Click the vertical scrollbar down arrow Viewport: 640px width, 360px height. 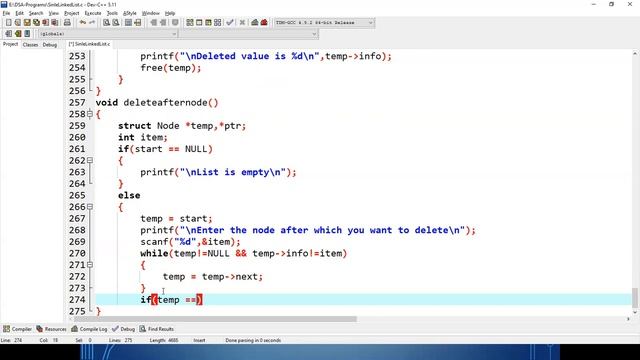coord(635,312)
